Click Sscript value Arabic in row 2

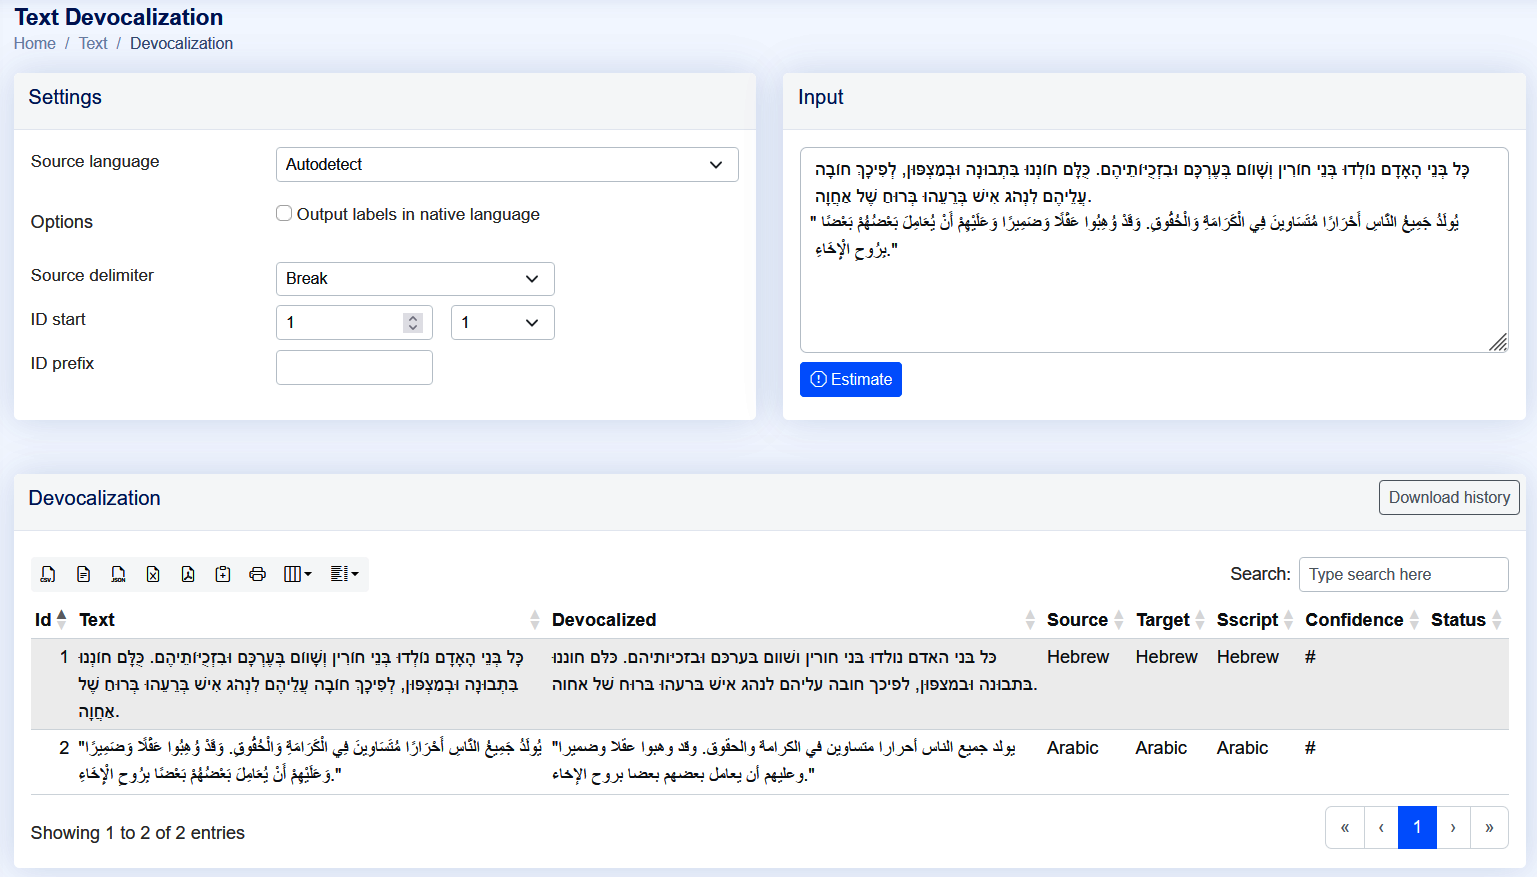pos(1242,748)
